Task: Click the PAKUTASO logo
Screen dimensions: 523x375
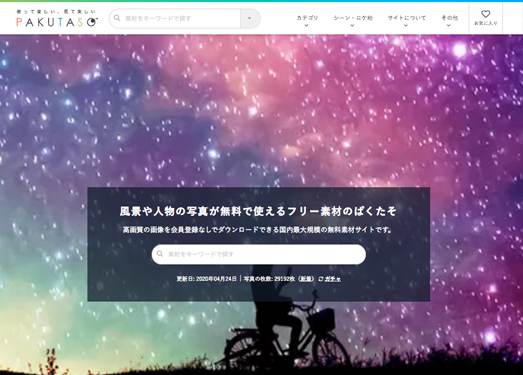Action: coord(57,19)
